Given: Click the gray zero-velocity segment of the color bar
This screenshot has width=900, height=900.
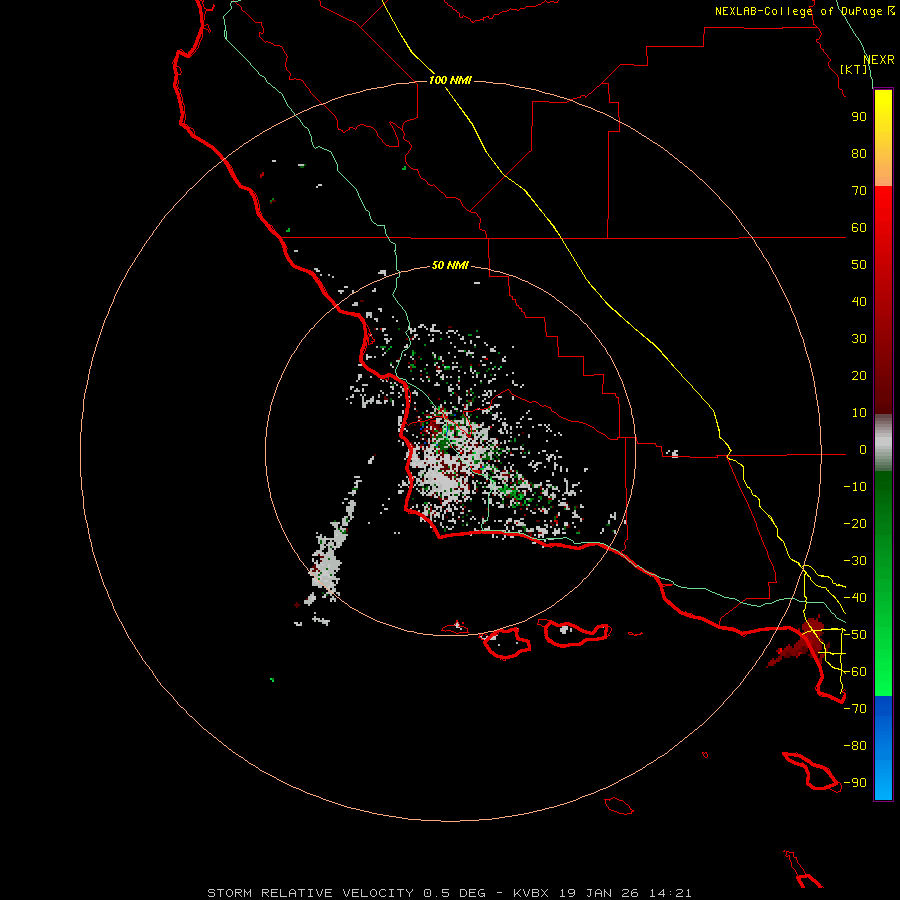Looking at the screenshot, I should click(x=883, y=443).
